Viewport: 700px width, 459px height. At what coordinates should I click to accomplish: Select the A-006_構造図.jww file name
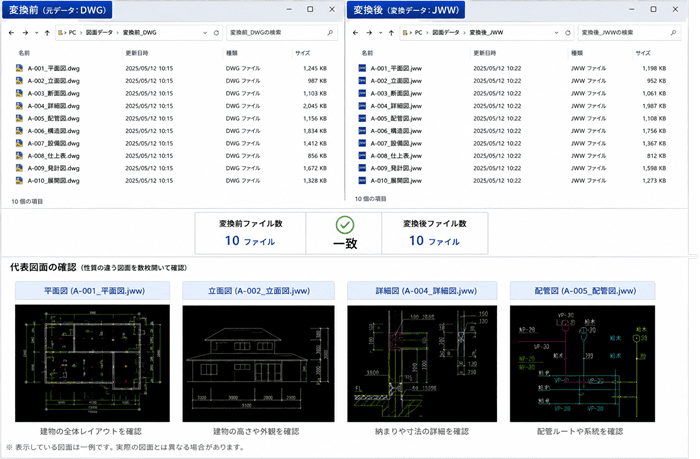[x=396, y=131]
